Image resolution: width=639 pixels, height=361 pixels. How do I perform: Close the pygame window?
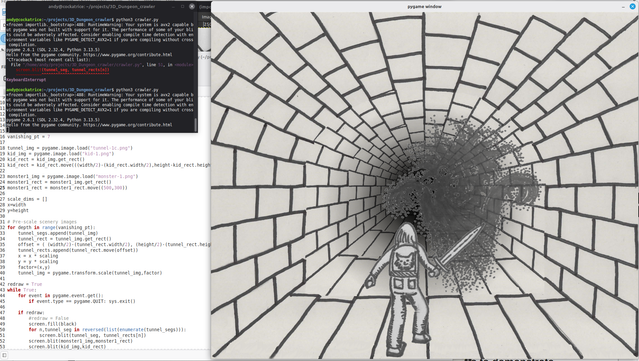click(x=632, y=6)
